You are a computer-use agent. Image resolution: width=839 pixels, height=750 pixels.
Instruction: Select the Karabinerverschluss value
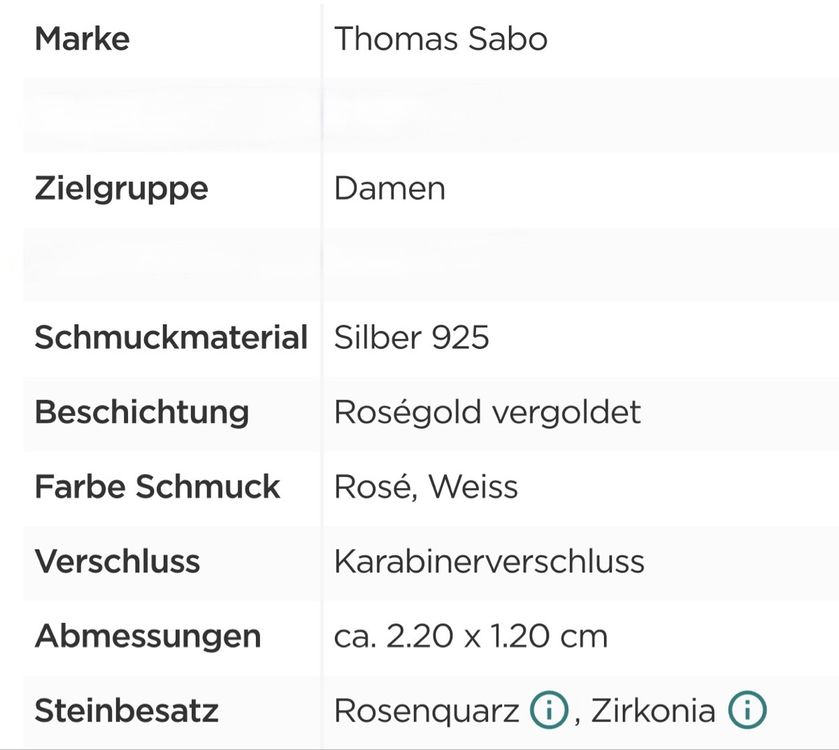(x=489, y=562)
